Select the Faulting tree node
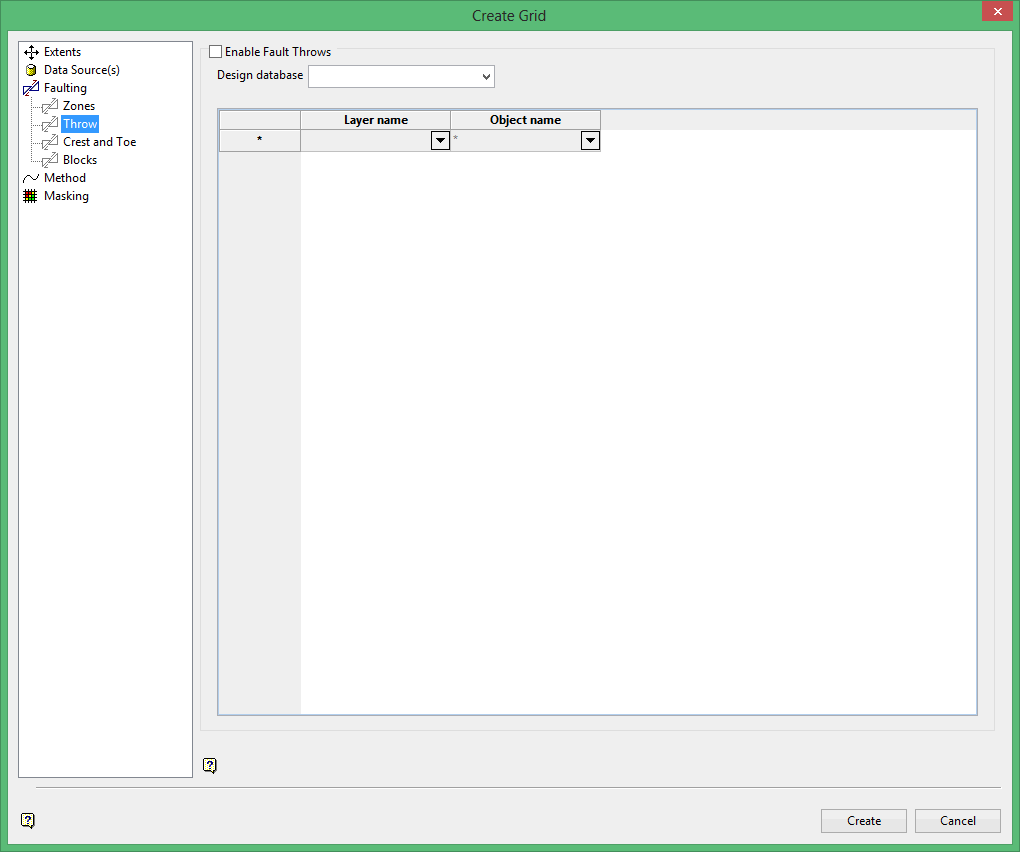 click(65, 88)
